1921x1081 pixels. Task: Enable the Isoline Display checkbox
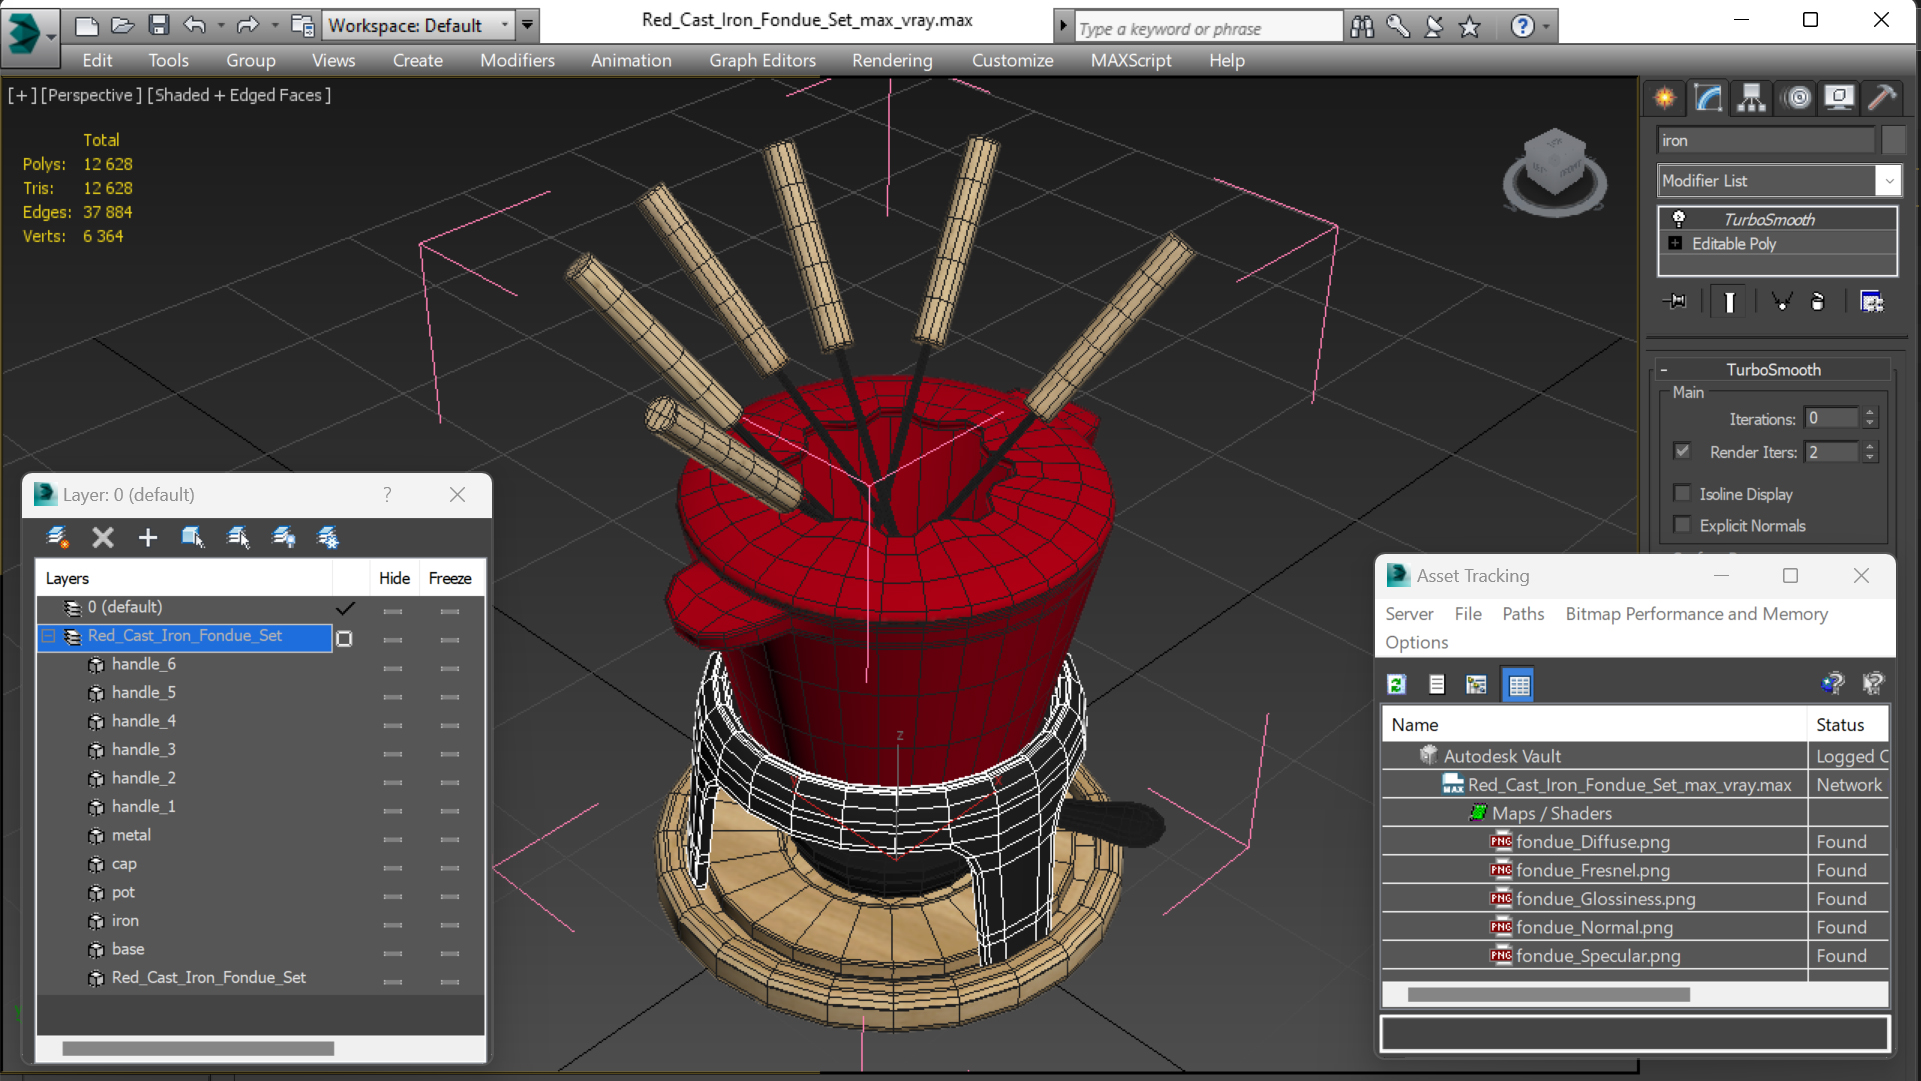click(1682, 493)
